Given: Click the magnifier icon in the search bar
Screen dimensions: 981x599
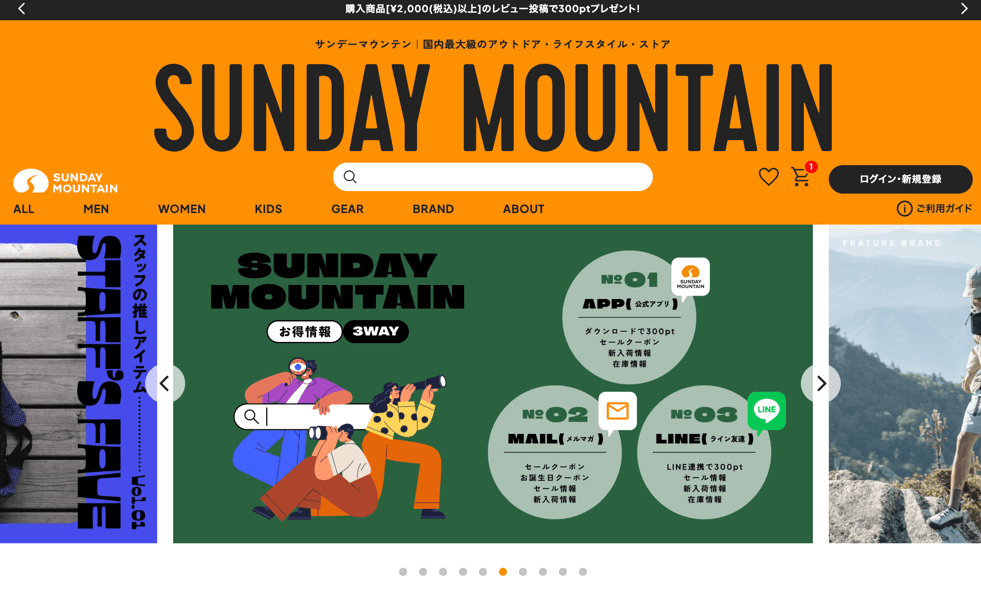Looking at the screenshot, I should (x=350, y=177).
